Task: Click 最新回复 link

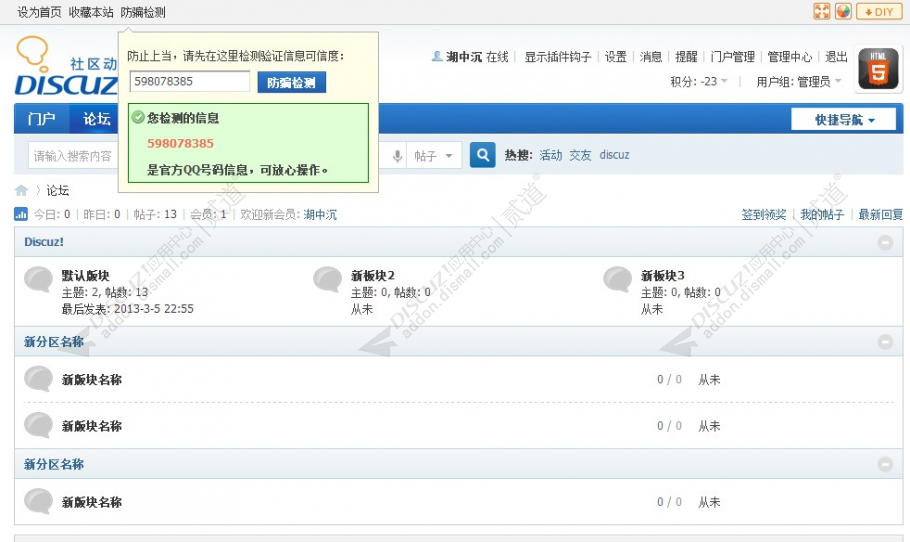Action: tap(880, 215)
